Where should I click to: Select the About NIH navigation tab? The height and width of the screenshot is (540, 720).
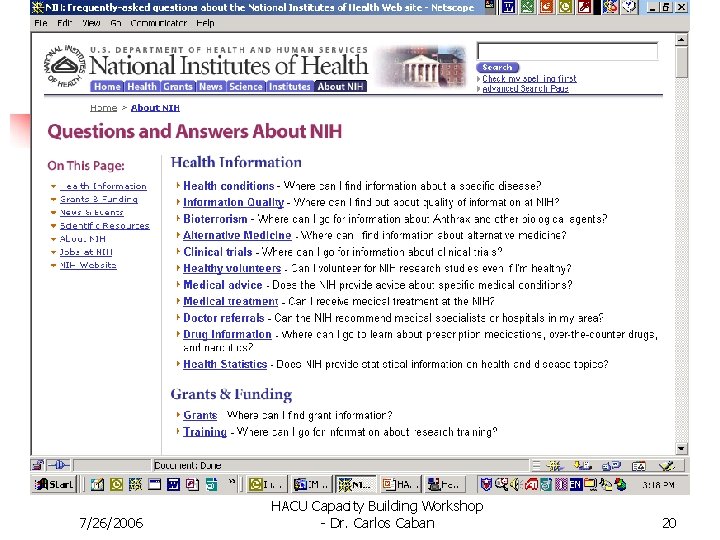[x=340, y=86]
